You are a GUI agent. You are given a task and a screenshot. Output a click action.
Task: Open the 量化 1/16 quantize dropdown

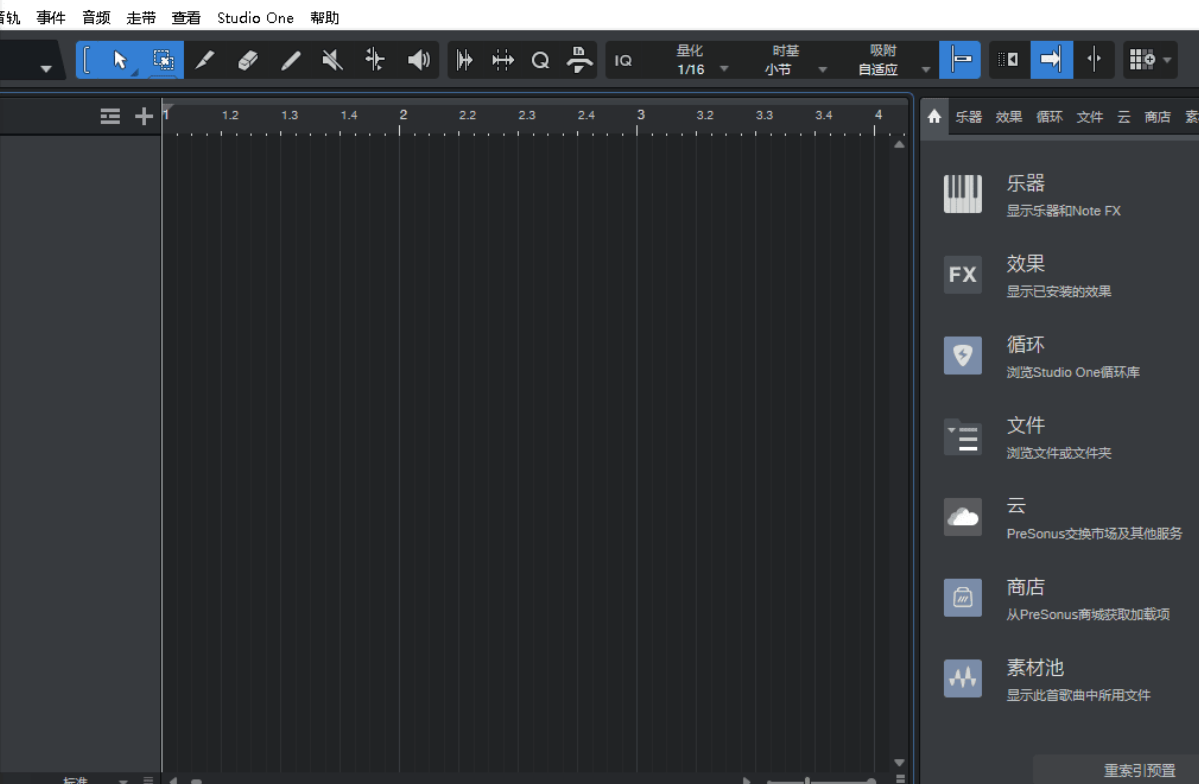click(700, 60)
